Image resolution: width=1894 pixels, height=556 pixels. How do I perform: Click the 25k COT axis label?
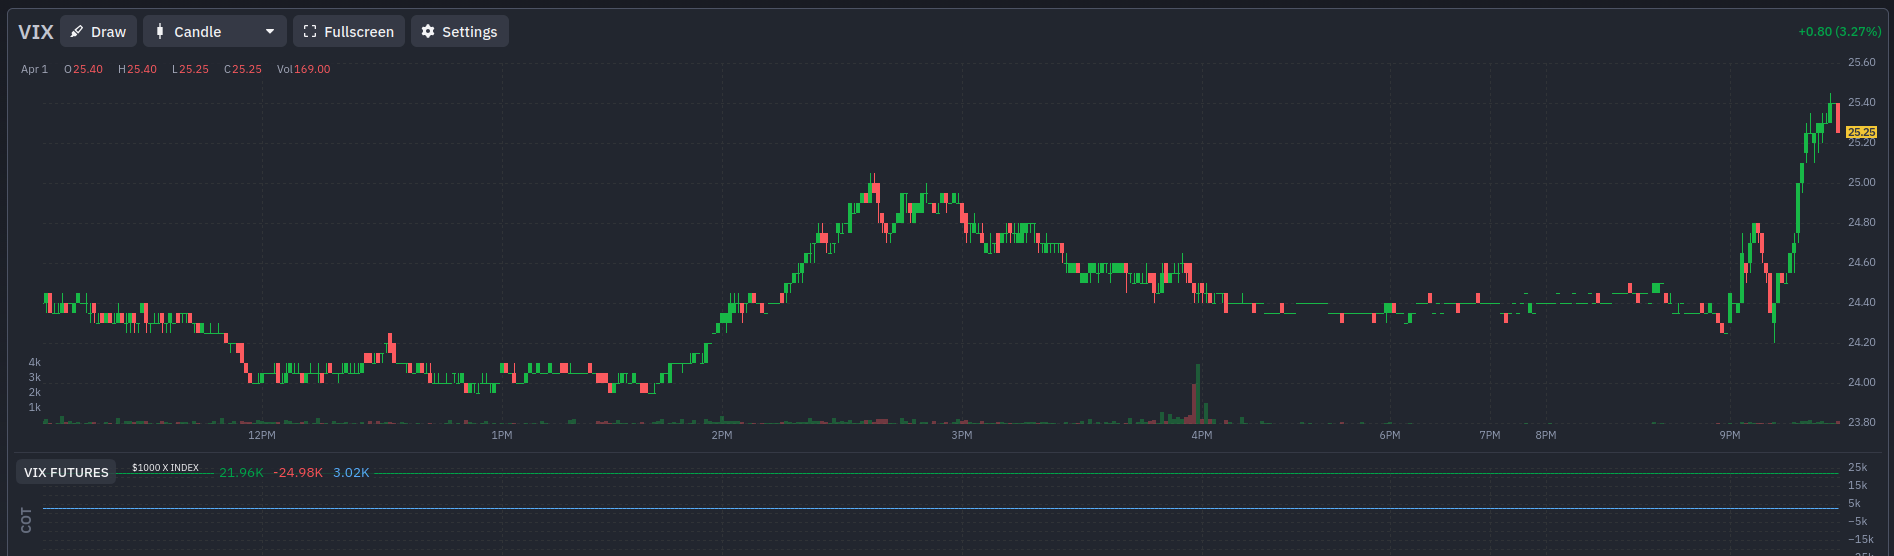click(1858, 467)
